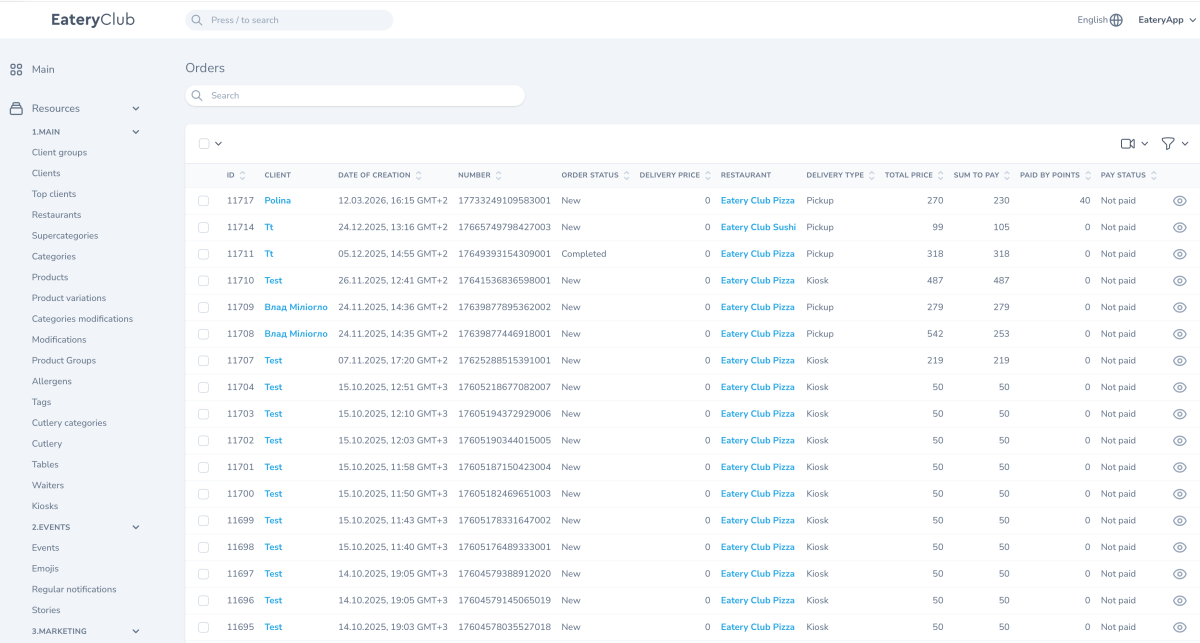The height and width of the screenshot is (643, 1200).
Task: Check the box for order 11717
Action: tap(204, 201)
